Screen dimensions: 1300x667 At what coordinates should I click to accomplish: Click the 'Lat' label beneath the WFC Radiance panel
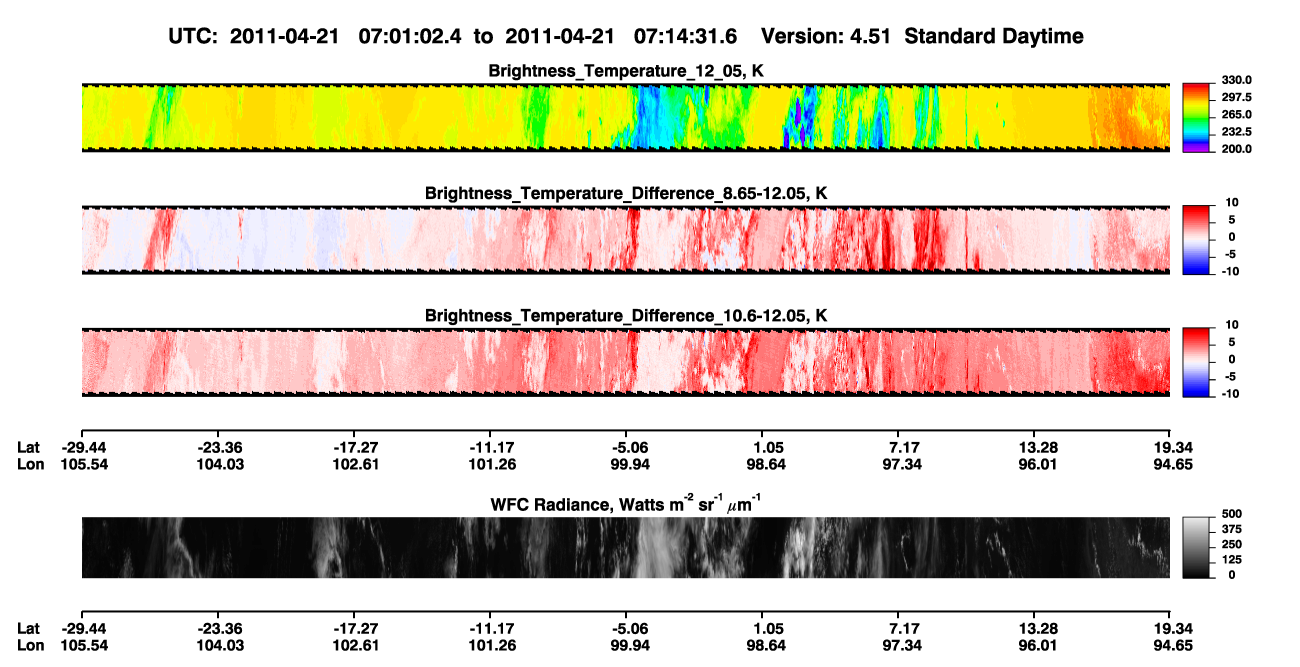pyautogui.click(x=29, y=629)
